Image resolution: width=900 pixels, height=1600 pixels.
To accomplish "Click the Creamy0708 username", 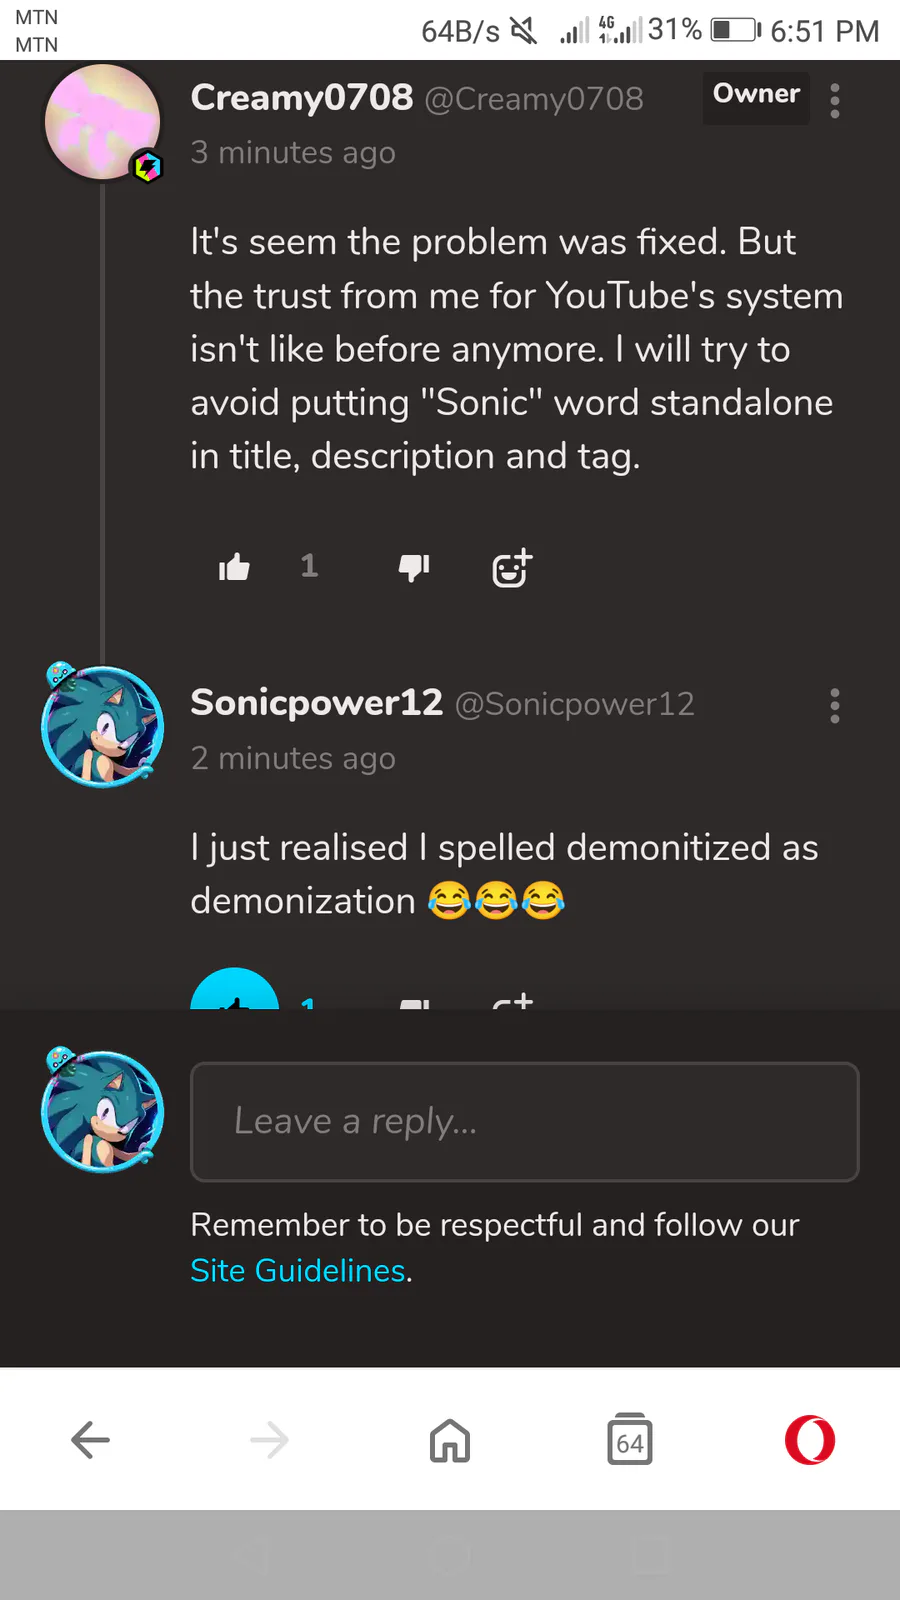I will coord(301,98).
